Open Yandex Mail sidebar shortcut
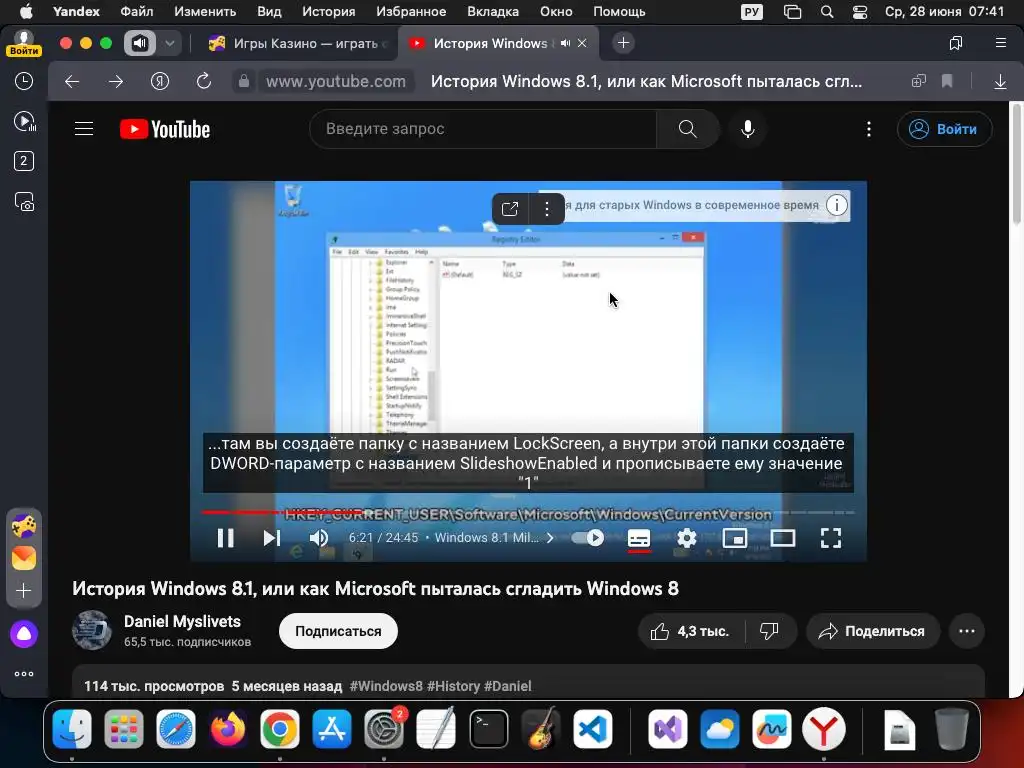The image size is (1024, 768). [24, 558]
